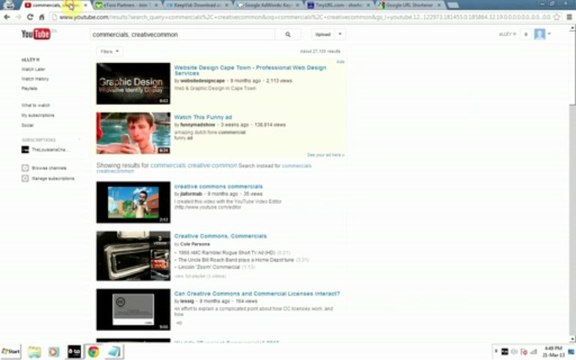Click the Start button
This screenshot has height=360, width=576.
[11, 352]
